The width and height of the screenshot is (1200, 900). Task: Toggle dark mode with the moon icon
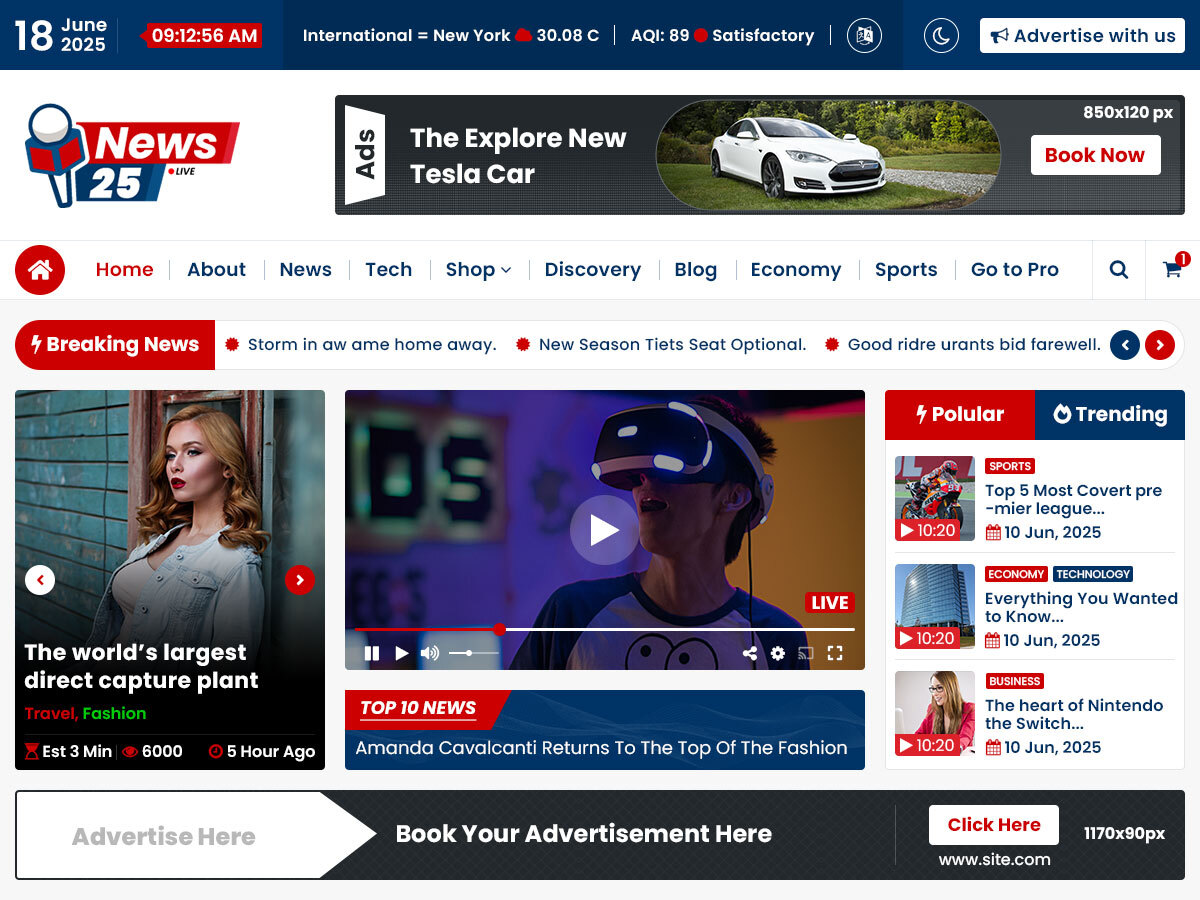click(941, 35)
